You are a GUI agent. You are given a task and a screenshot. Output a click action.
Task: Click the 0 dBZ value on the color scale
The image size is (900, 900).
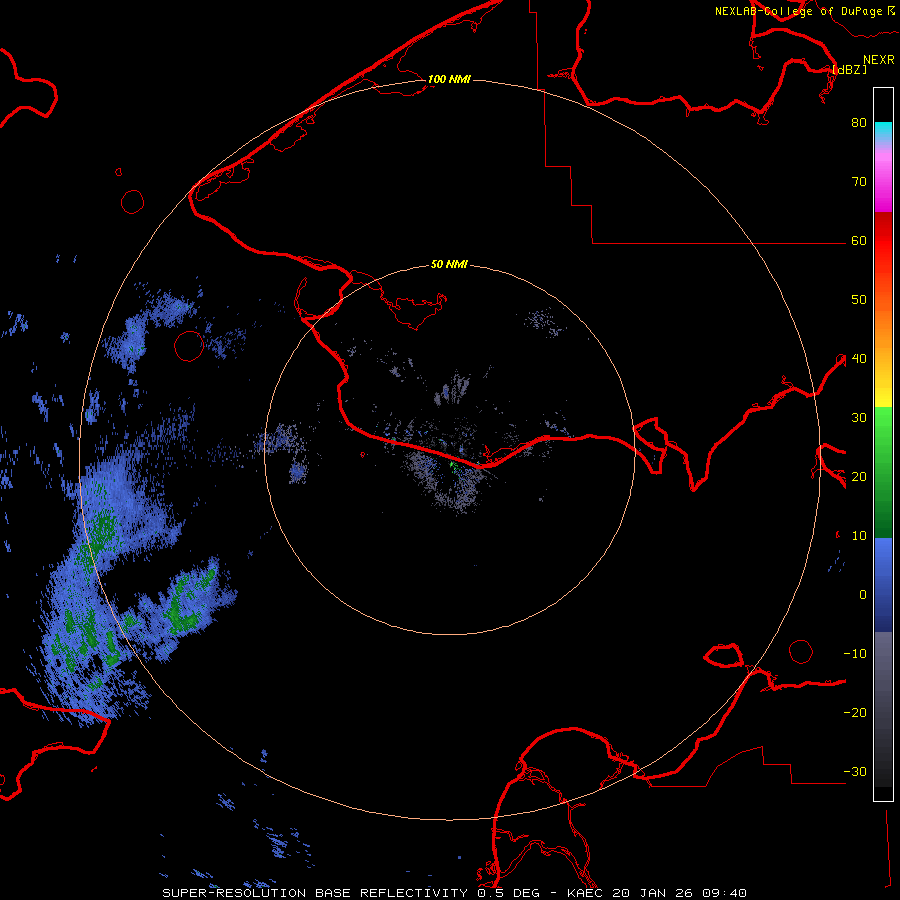pyautogui.click(x=863, y=595)
